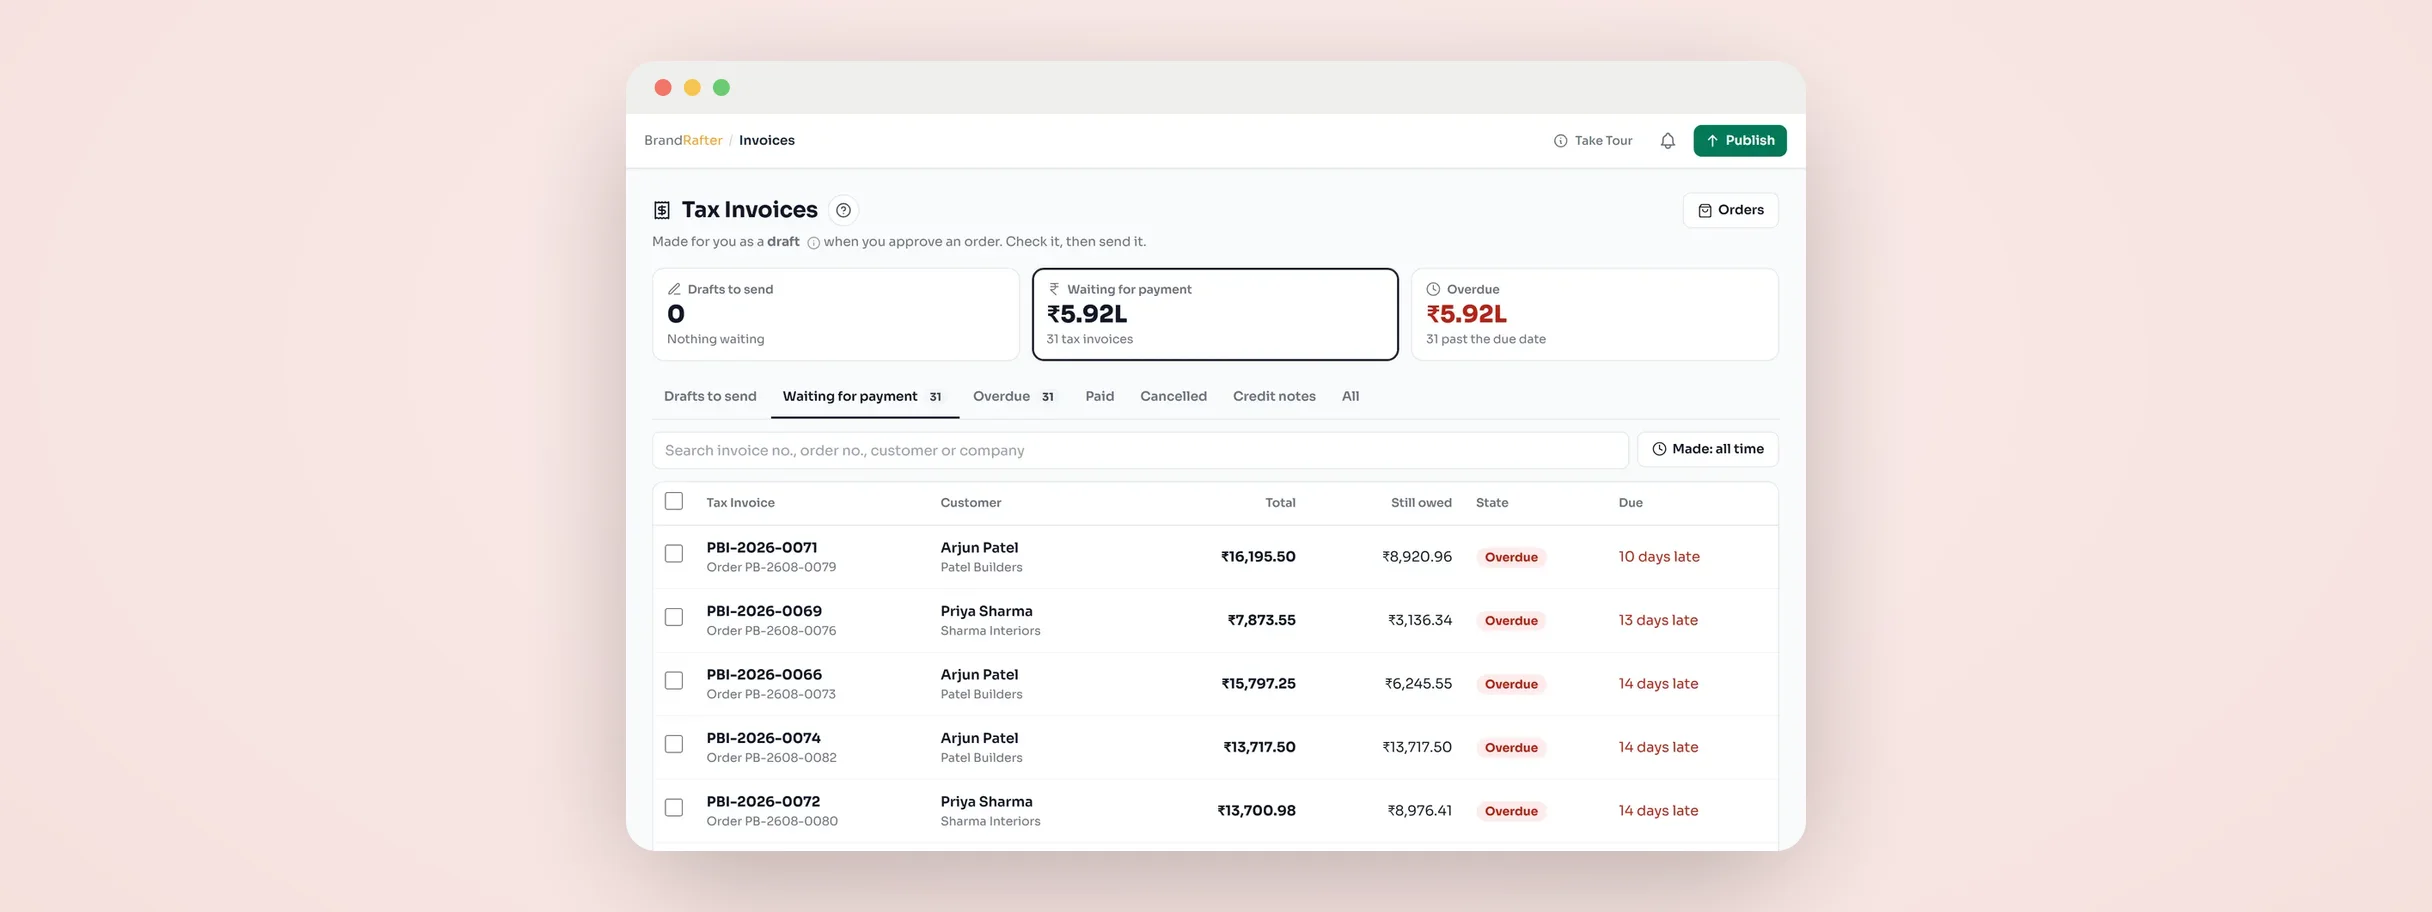Image resolution: width=2432 pixels, height=912 pixels.
Task: Select the Waiting for payment summary card
Action: [1215, 314]
